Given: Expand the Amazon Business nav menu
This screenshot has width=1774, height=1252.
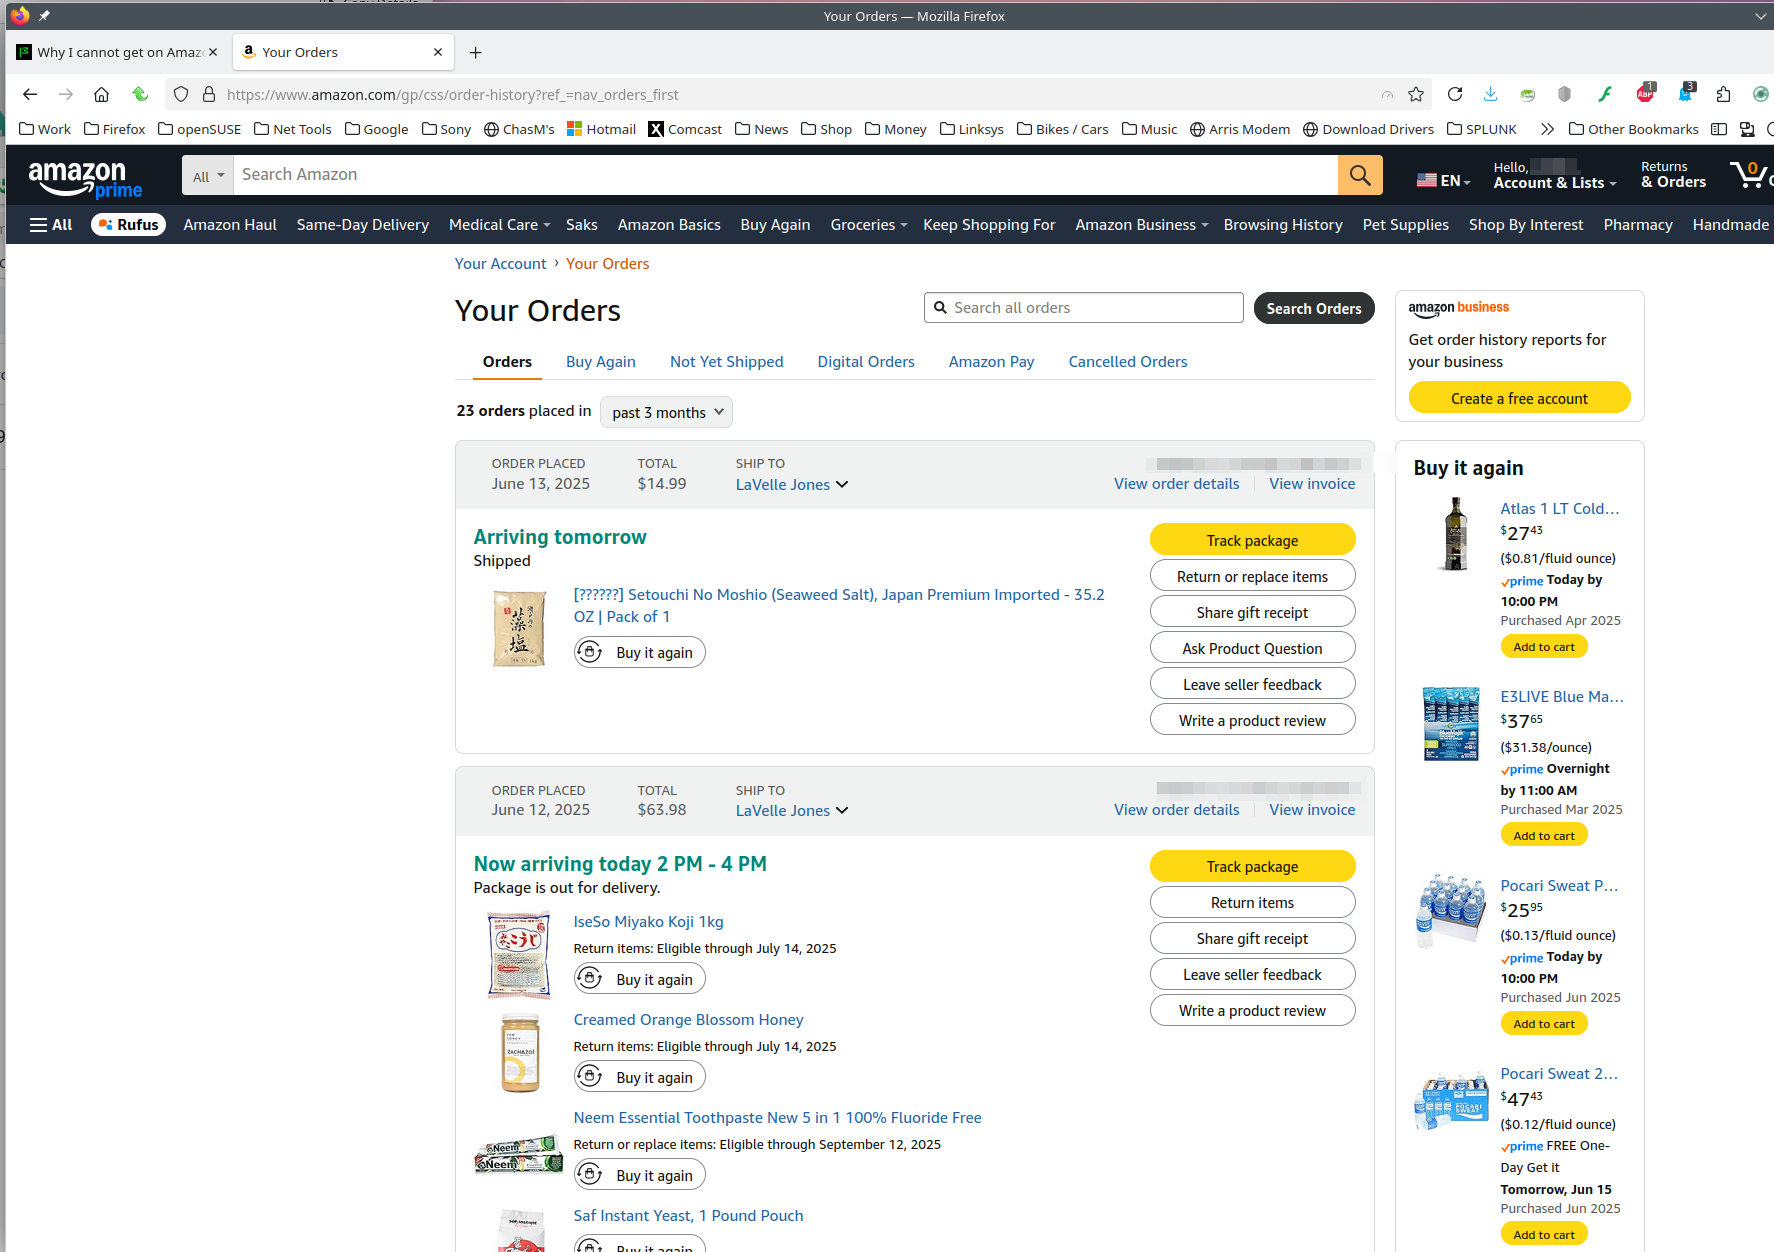Looking at the screenshot, I should pyautogui.click(x=1141, y=225).
